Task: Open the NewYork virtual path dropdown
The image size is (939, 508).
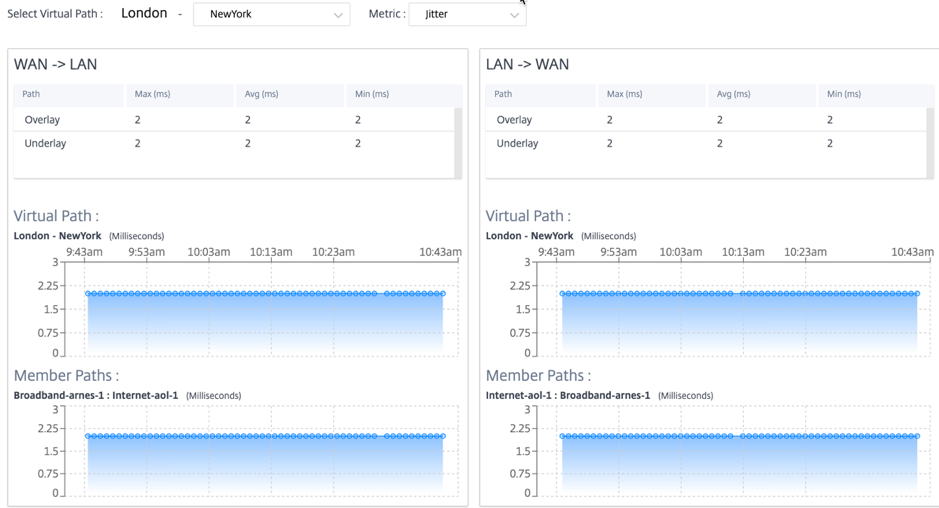Action: 271,14
